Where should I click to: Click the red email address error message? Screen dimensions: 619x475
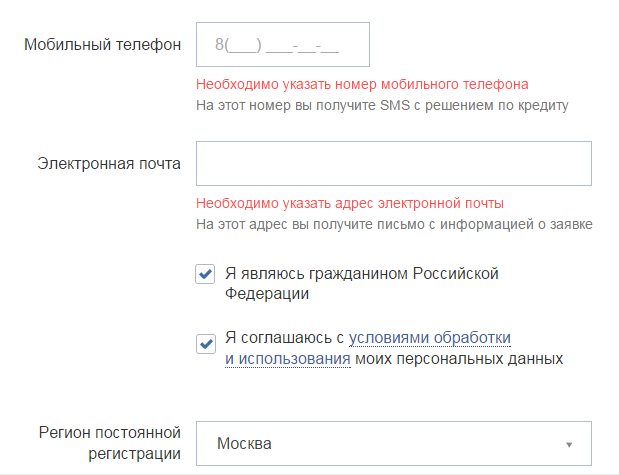[x=350, y=203]
